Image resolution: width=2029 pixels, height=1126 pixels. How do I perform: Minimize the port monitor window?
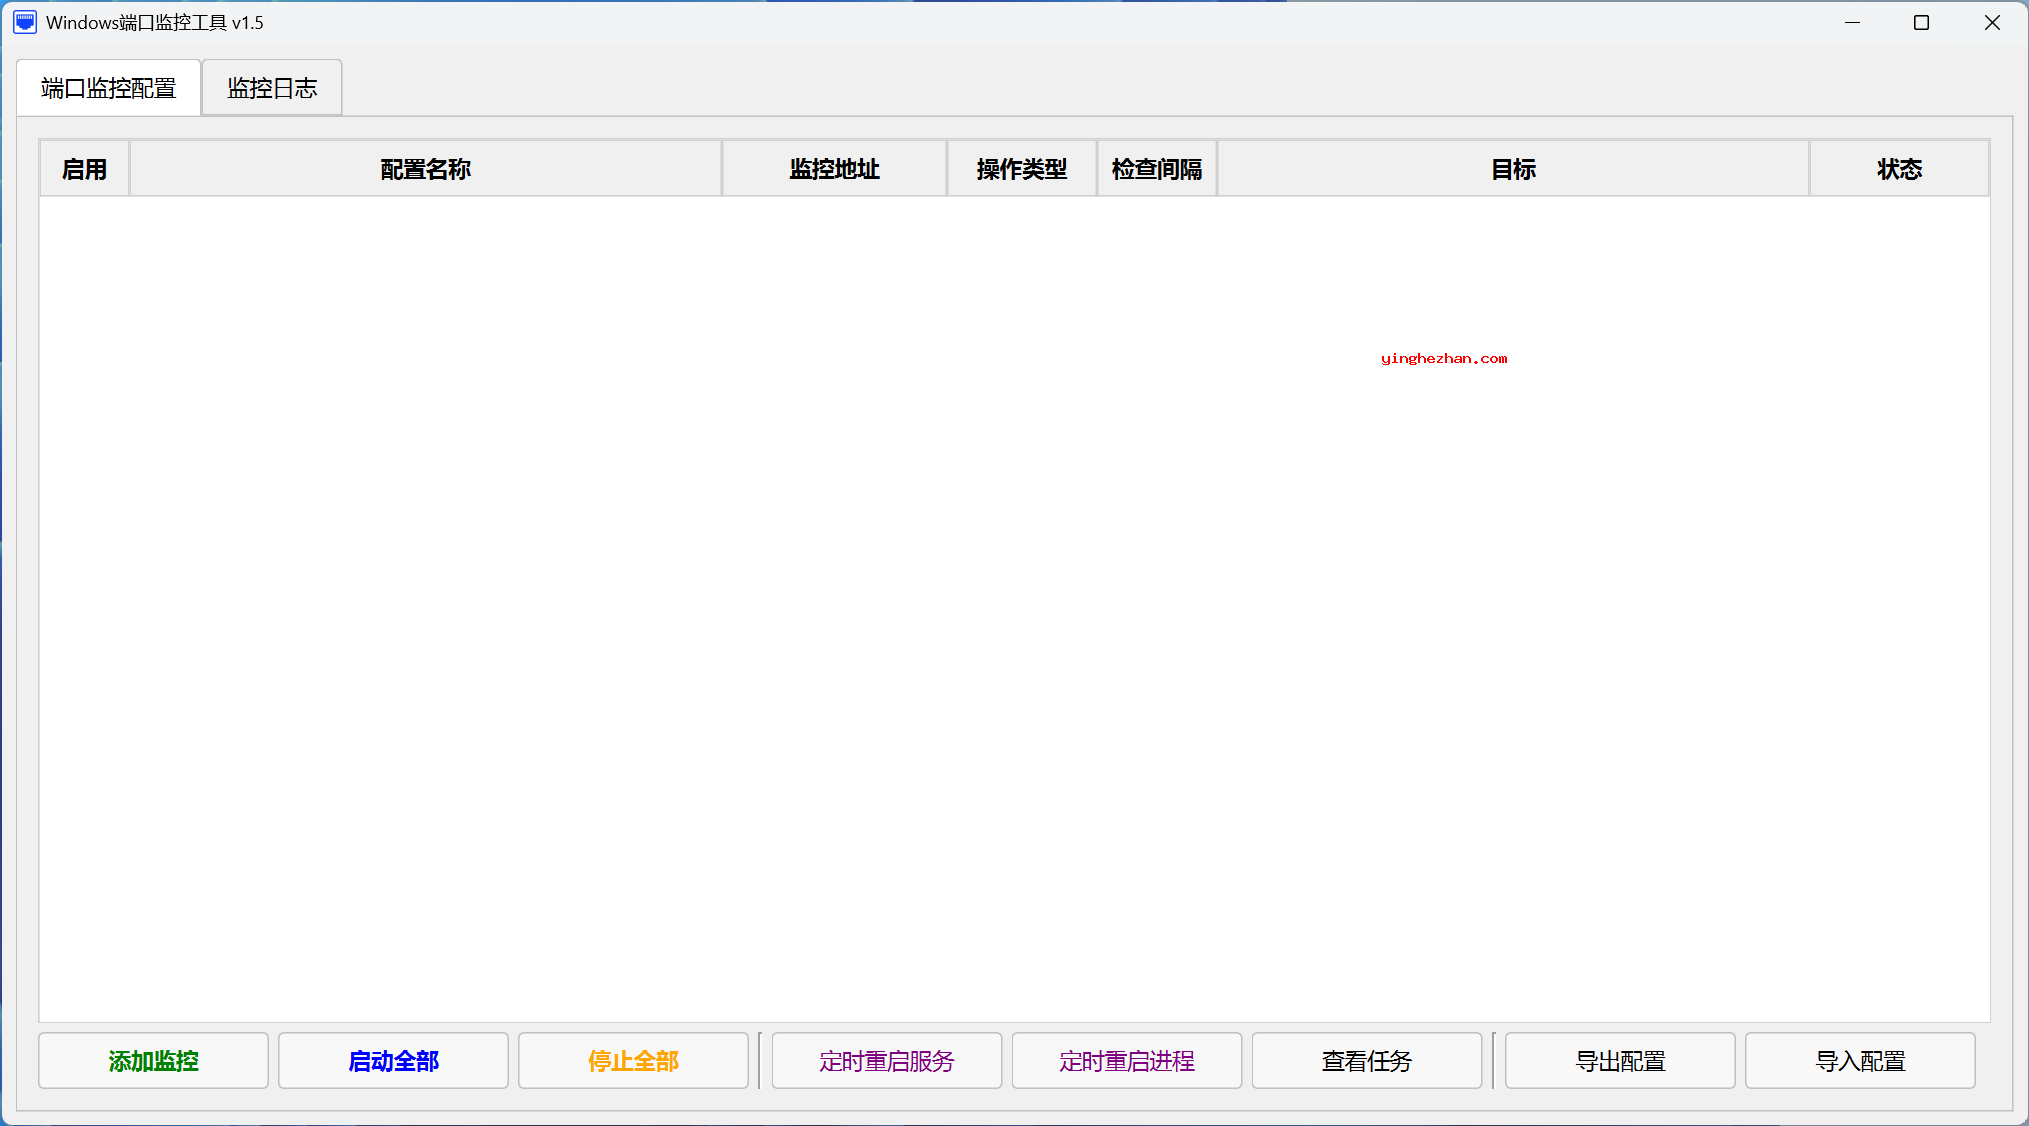tap(1852, 22)
